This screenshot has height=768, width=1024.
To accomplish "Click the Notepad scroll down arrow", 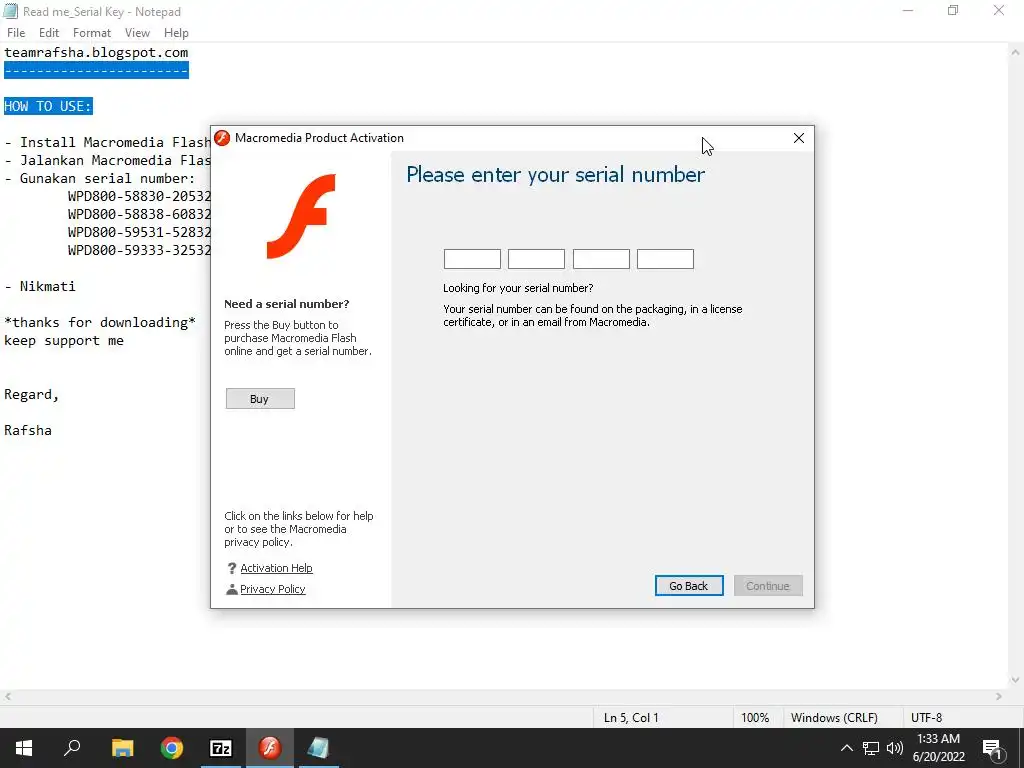I will coord(1016,680).
